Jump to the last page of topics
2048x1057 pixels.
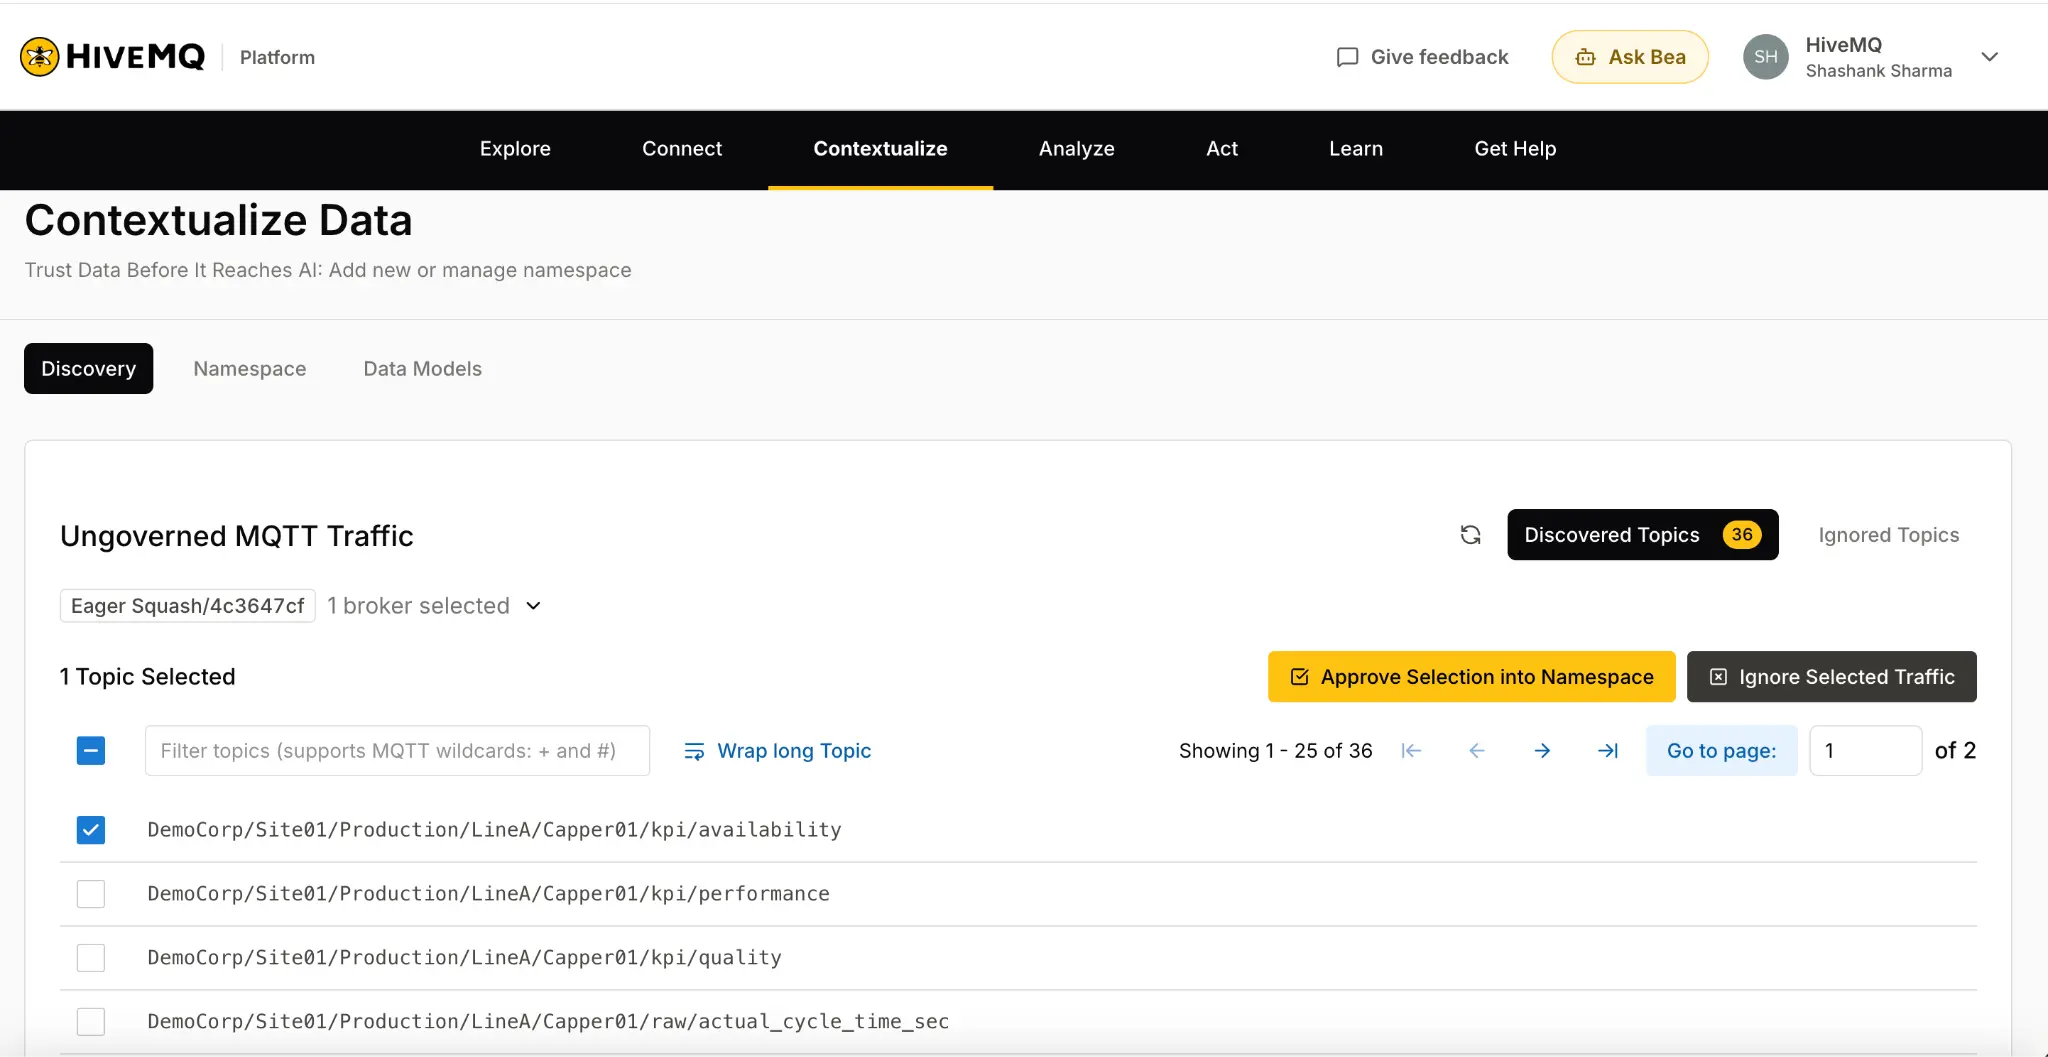[x=1608, y=751]
